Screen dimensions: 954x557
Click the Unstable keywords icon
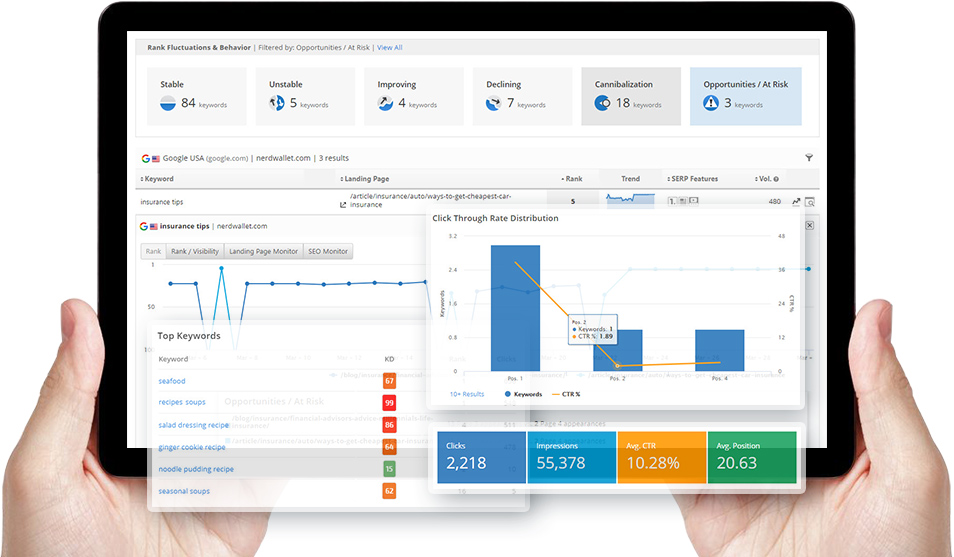[277, 103]
